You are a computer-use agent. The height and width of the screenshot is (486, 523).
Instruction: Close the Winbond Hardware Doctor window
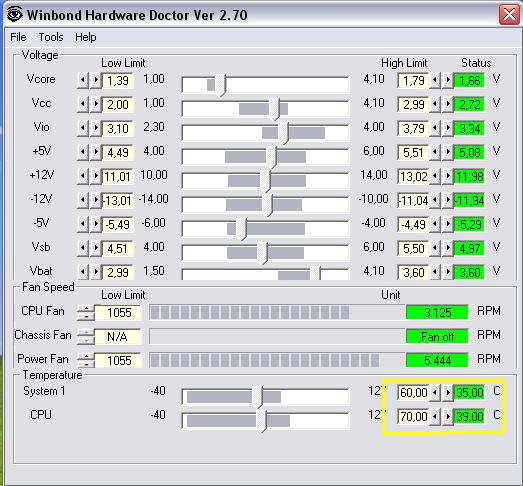click(509, 14)
